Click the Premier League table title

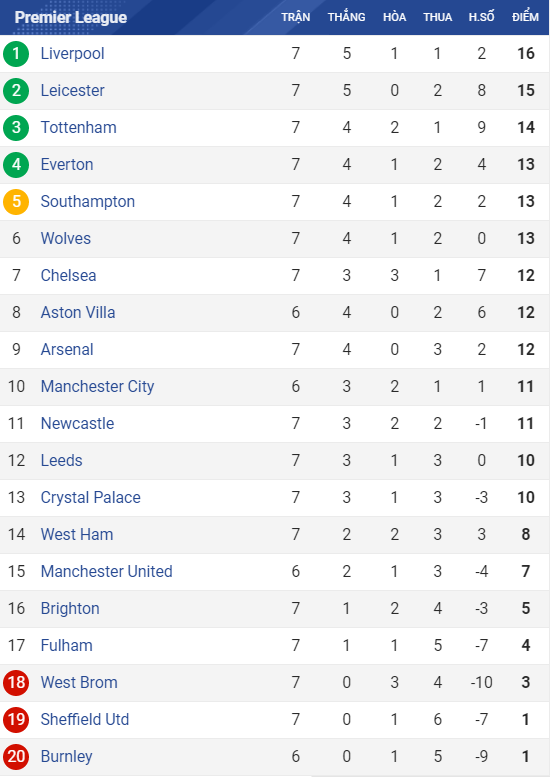(x=71, y=17)
